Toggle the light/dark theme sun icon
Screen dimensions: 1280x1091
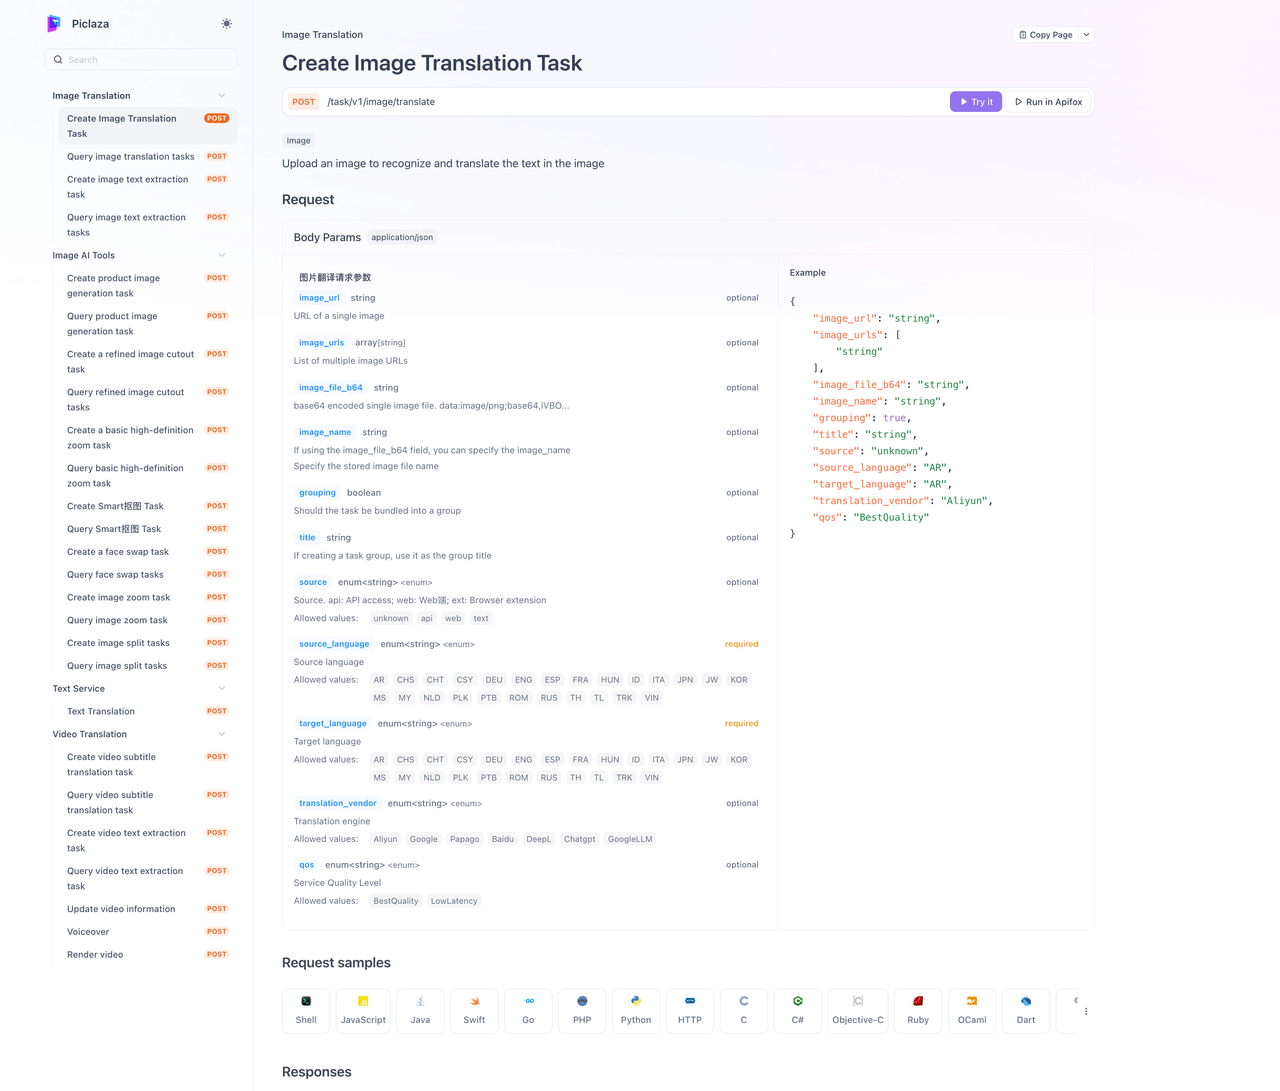[227, 23]
